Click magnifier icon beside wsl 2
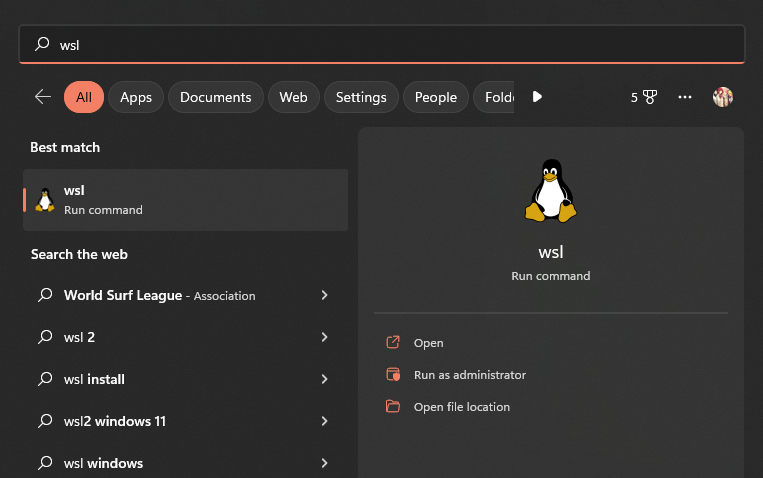The image size is (763, 478). point(45,336)
